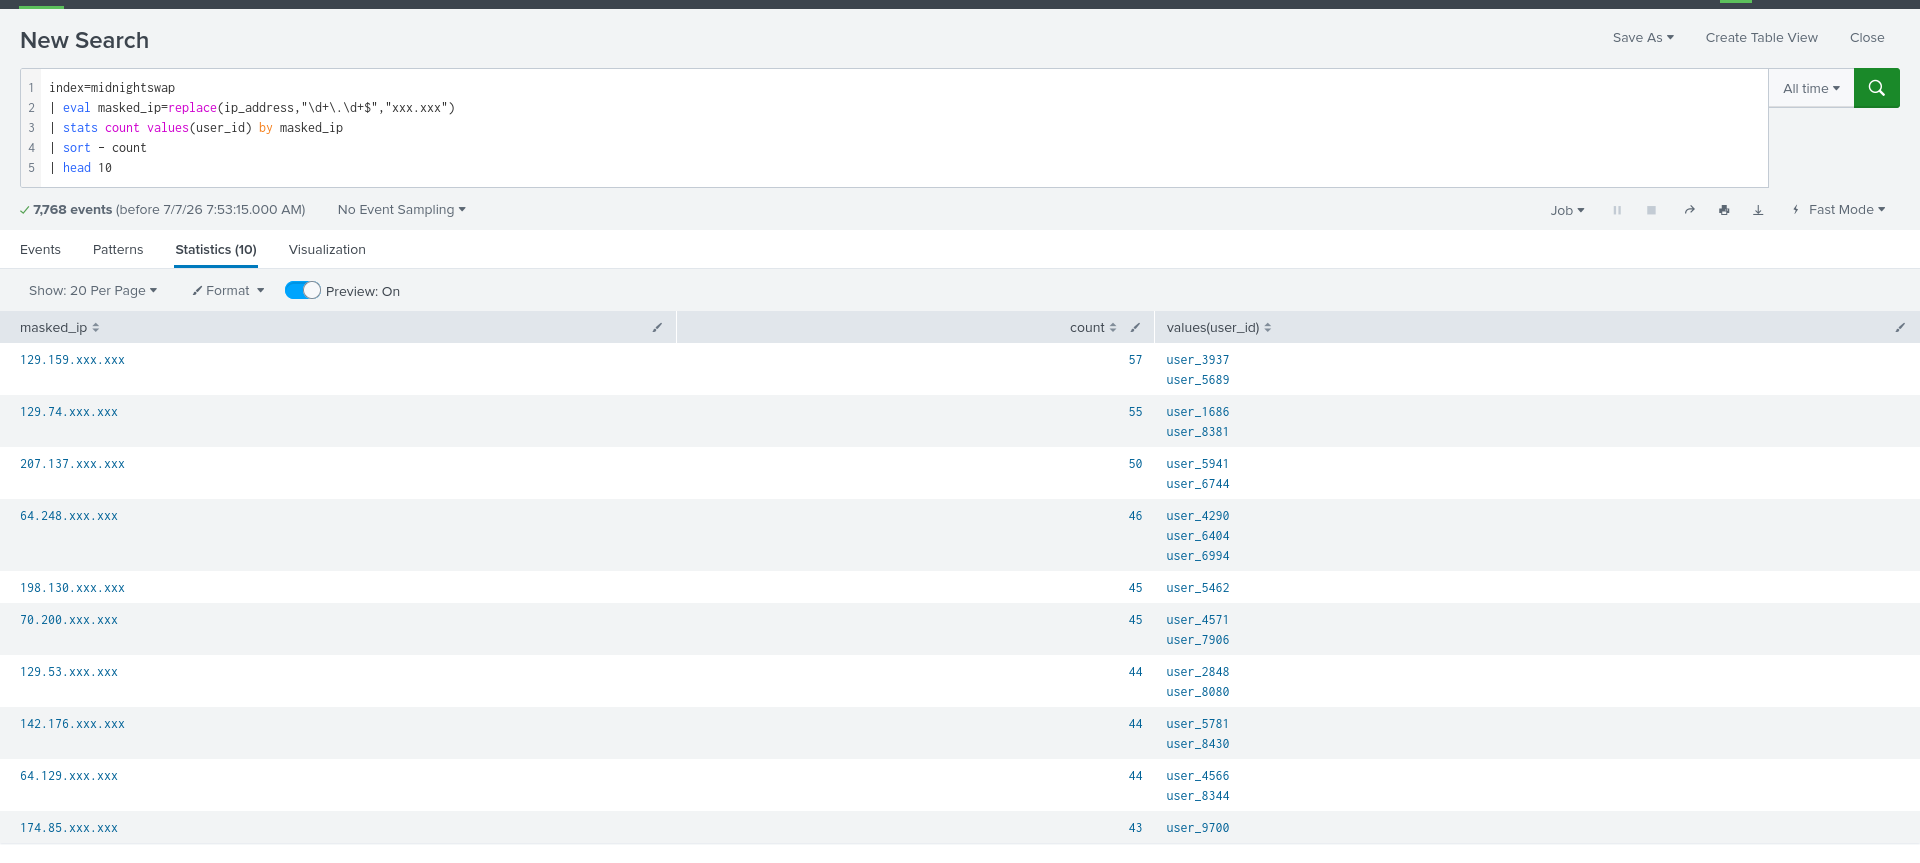Edit the count column with pencil icon

(1135, 327)
